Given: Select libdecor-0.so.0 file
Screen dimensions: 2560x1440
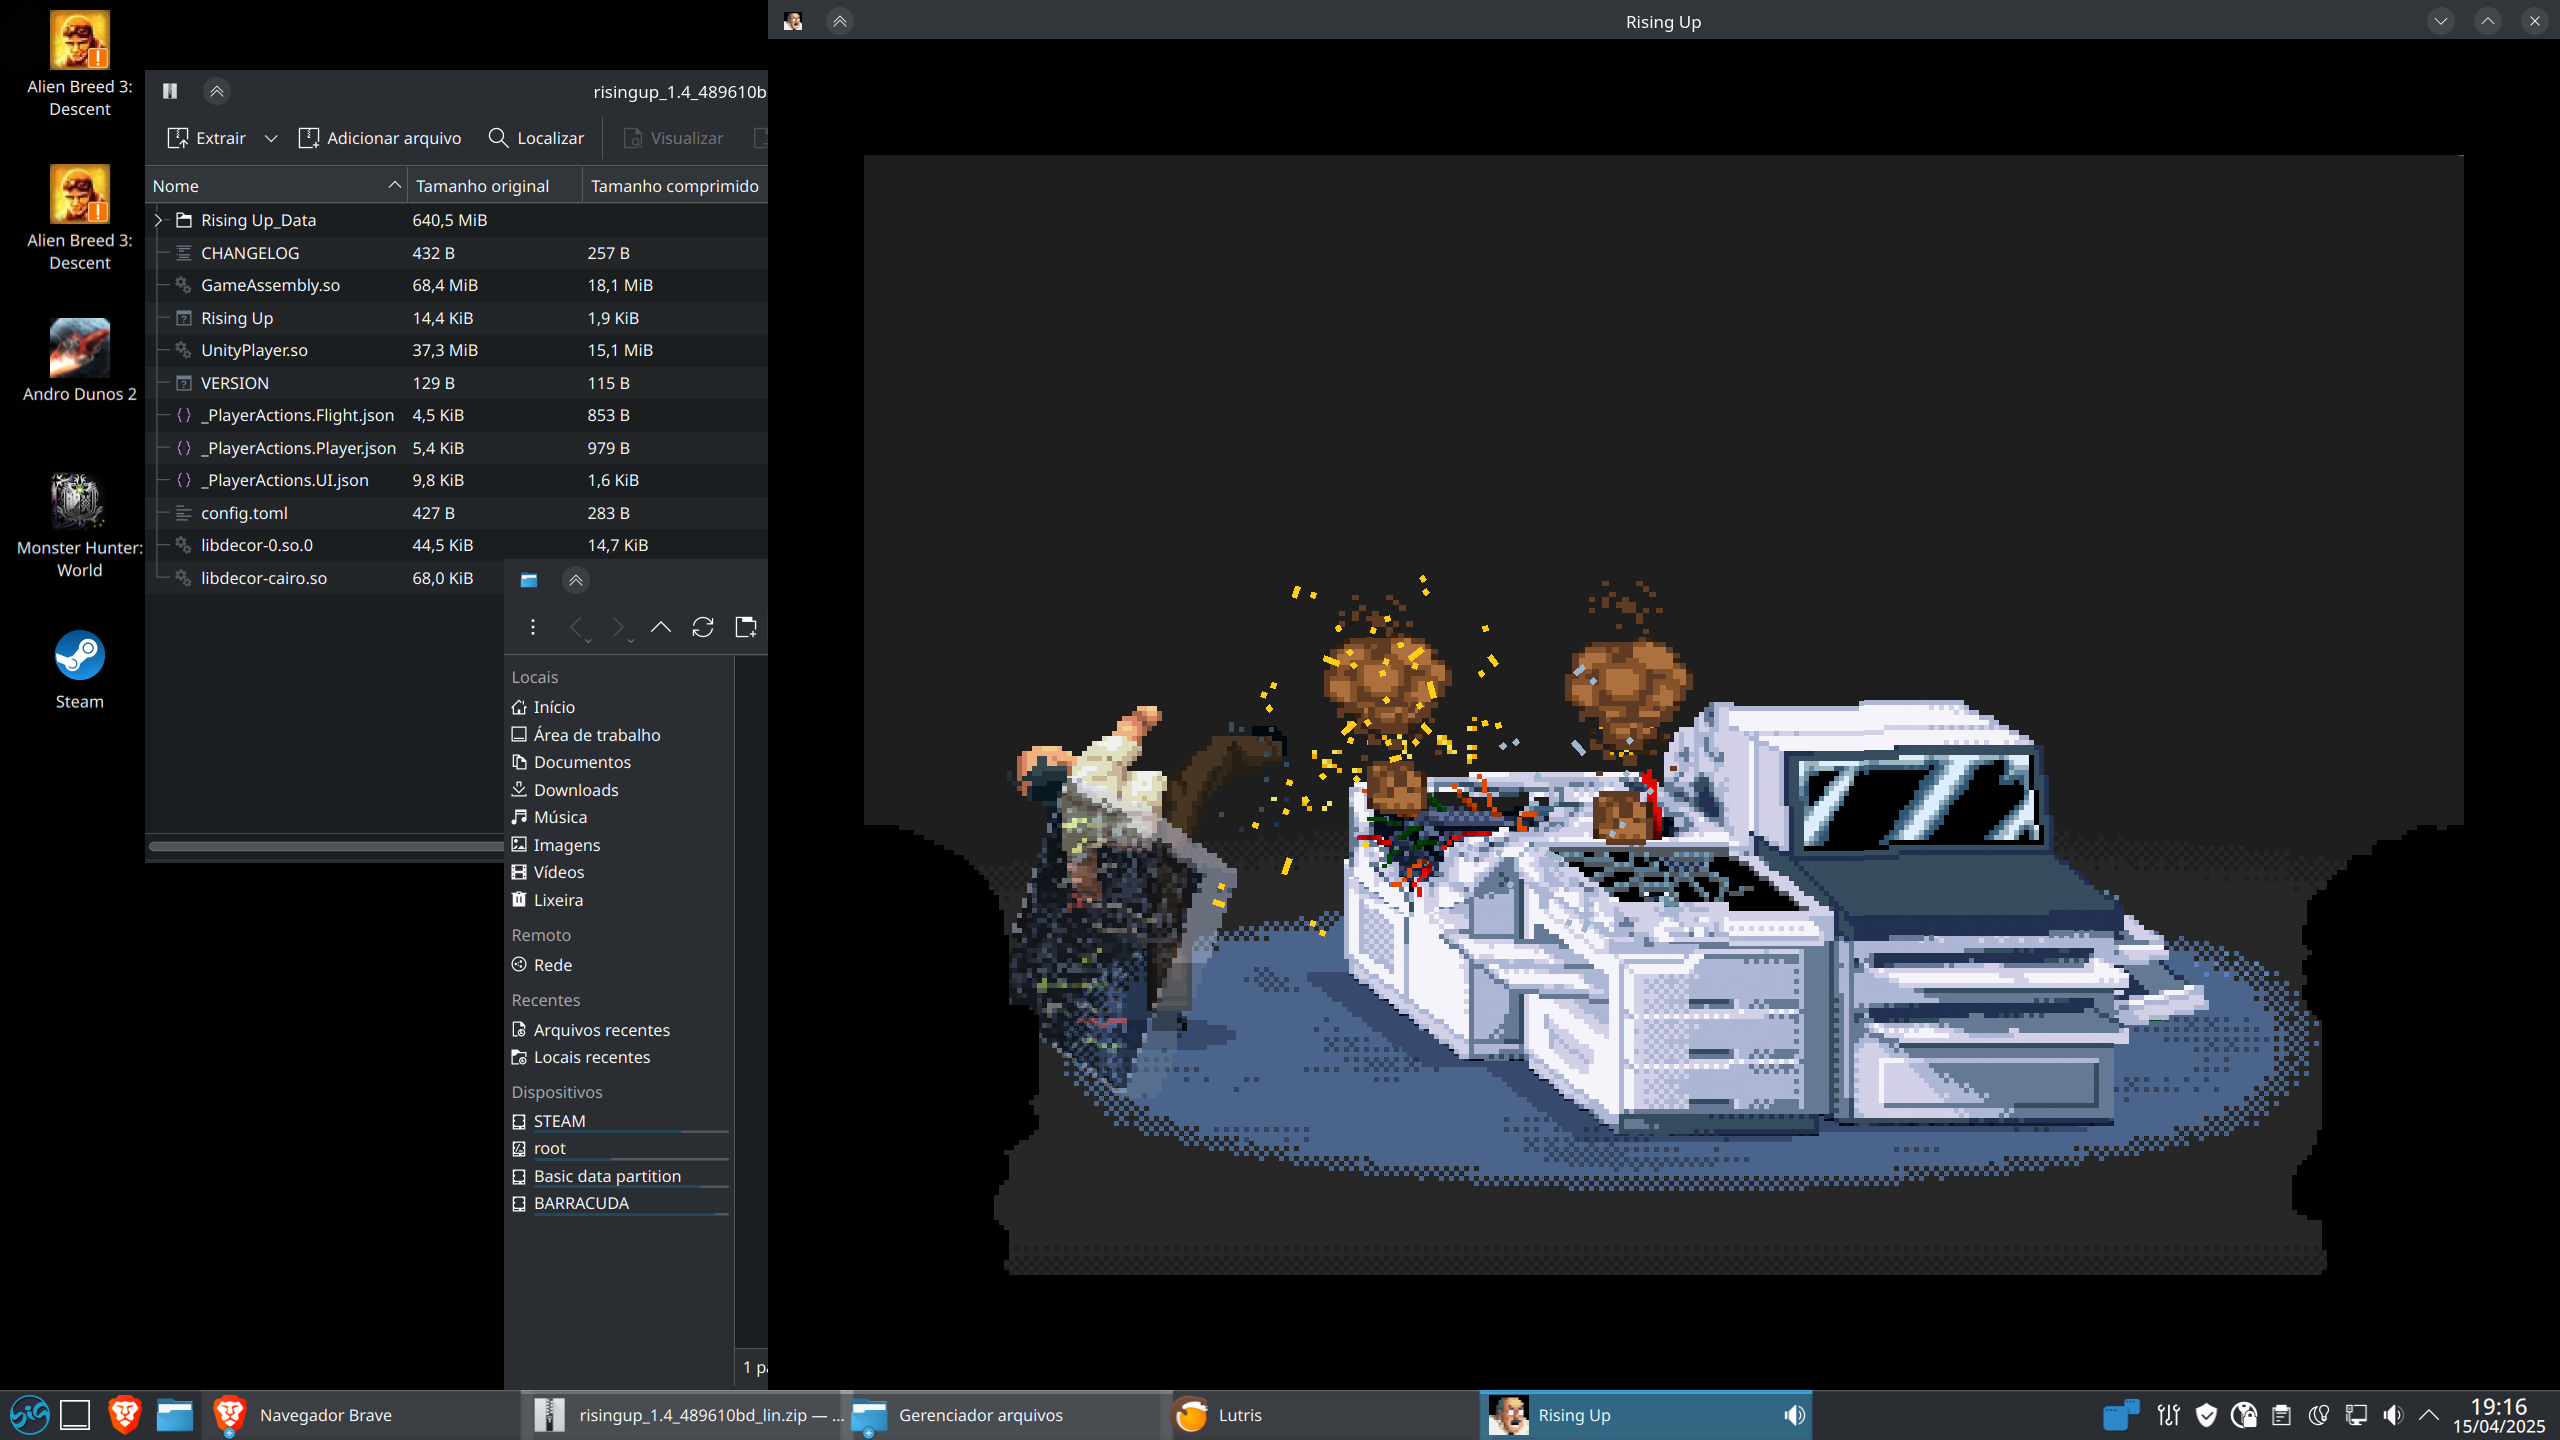Looking at the screenshot, I should click(457, 545).
